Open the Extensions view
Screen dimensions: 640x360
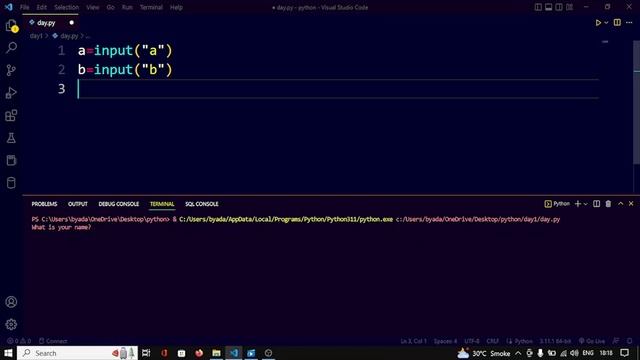(x=11, y=116)
